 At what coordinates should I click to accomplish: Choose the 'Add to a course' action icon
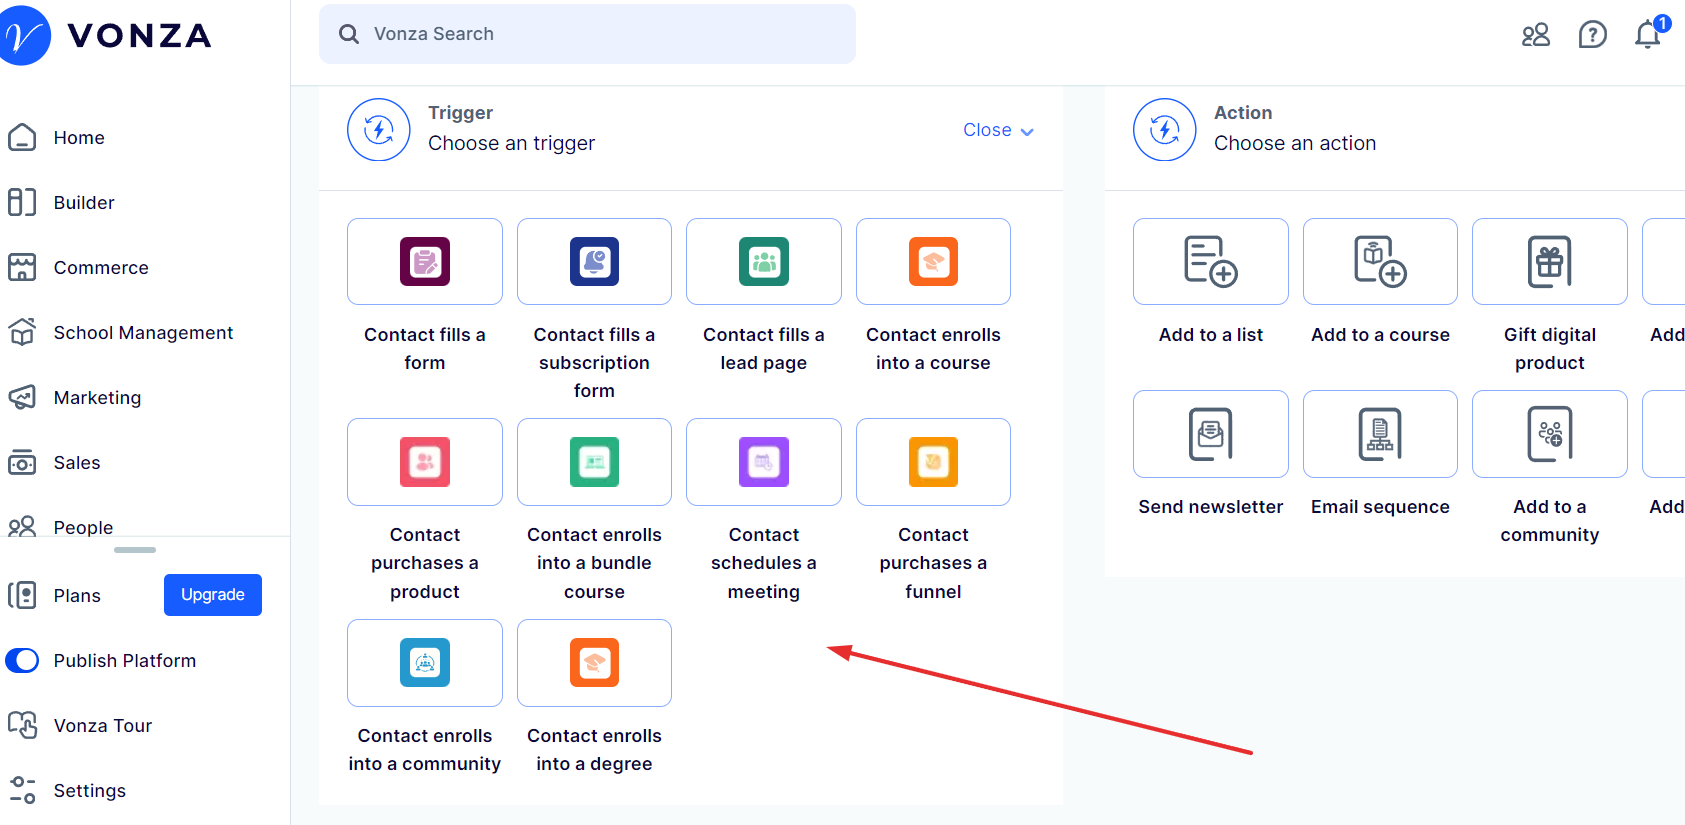tap(1380, 261)
